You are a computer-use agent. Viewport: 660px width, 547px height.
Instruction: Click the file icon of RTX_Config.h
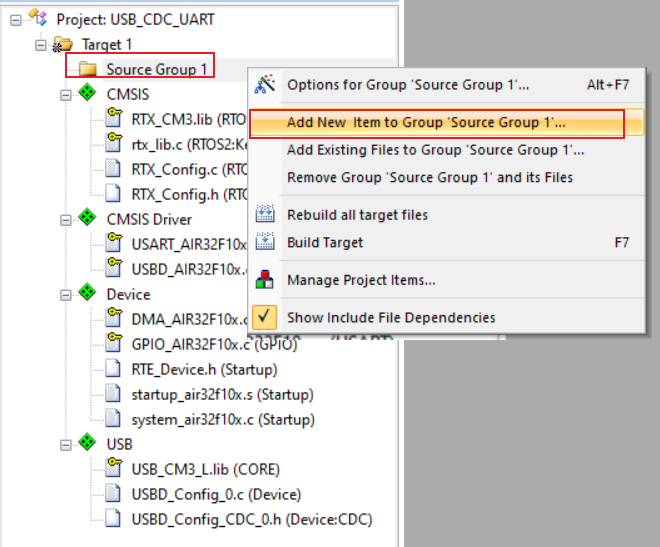113,194
